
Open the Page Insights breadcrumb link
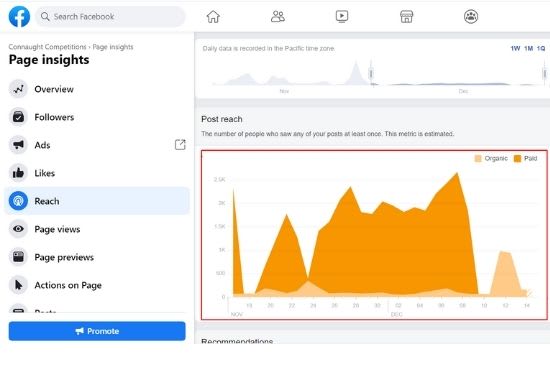113,47
